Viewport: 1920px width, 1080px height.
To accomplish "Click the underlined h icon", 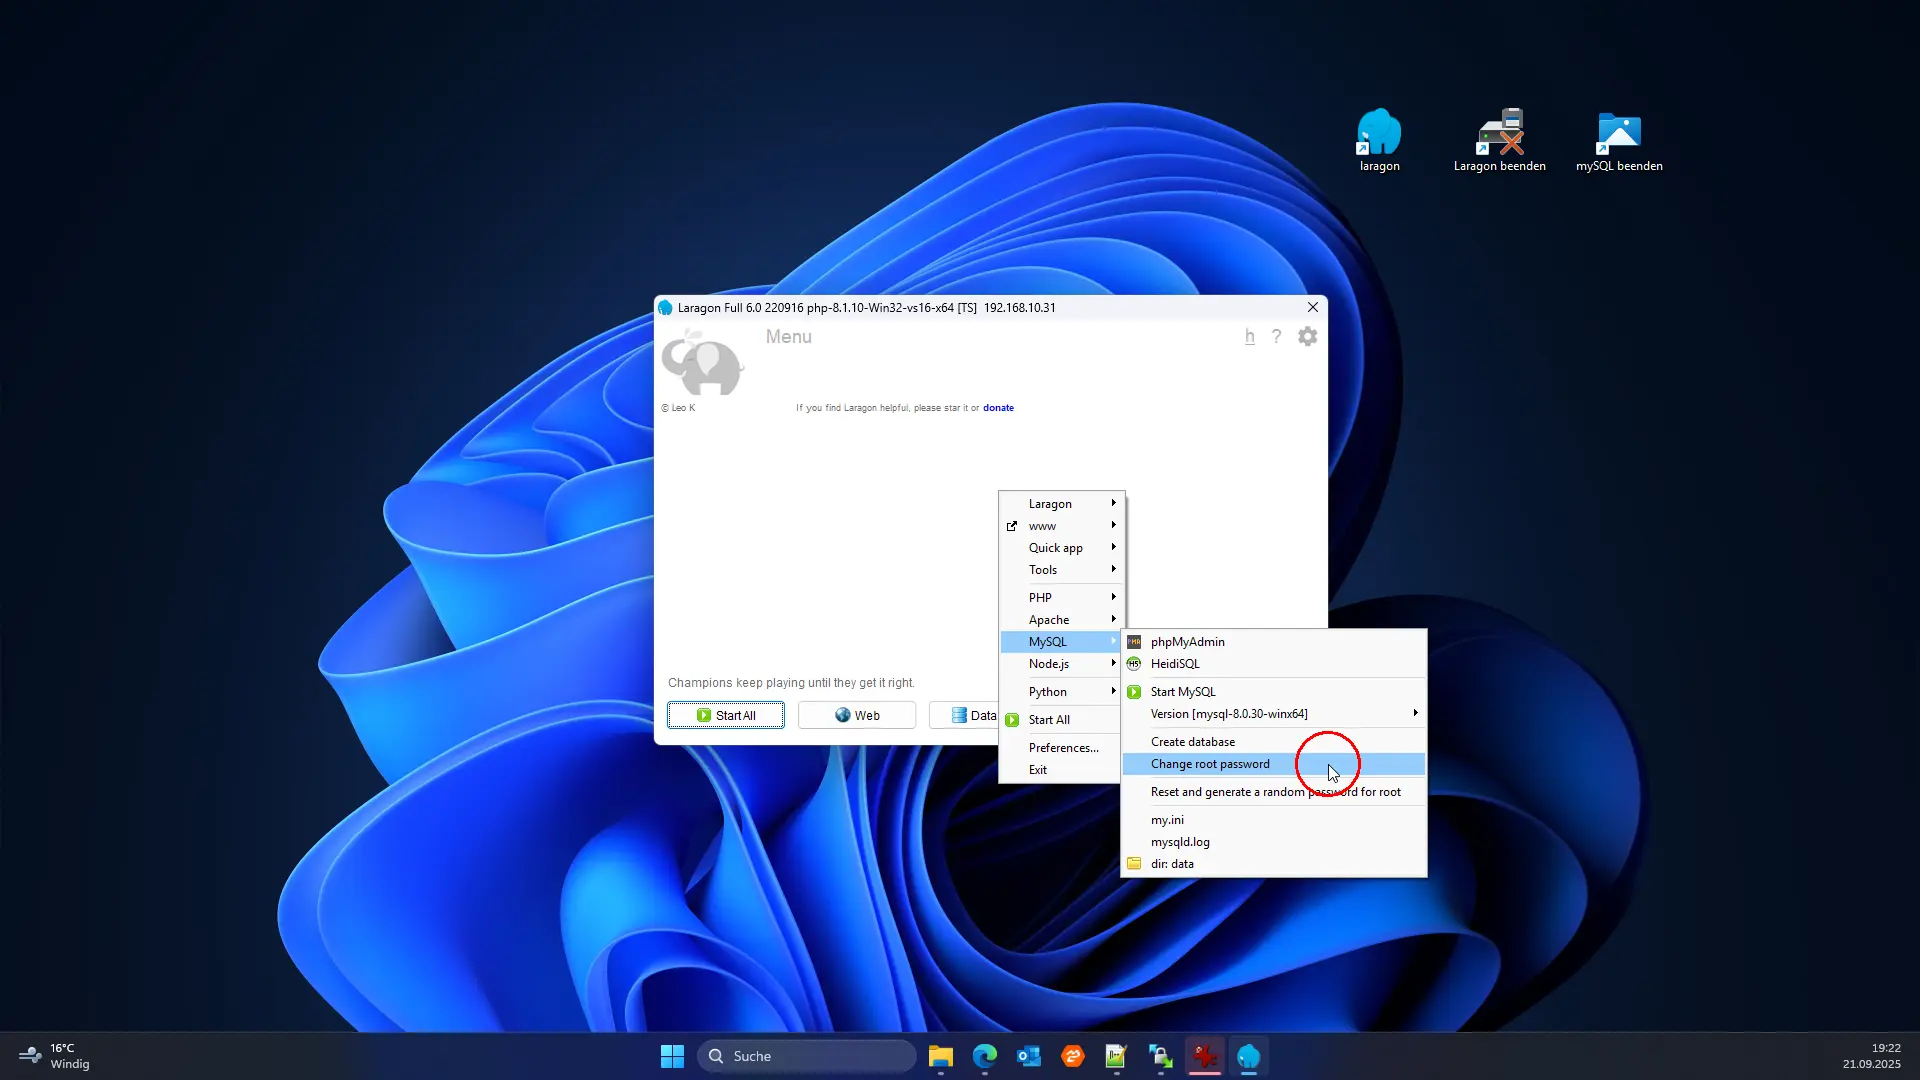I will [x=1249, y=337].
